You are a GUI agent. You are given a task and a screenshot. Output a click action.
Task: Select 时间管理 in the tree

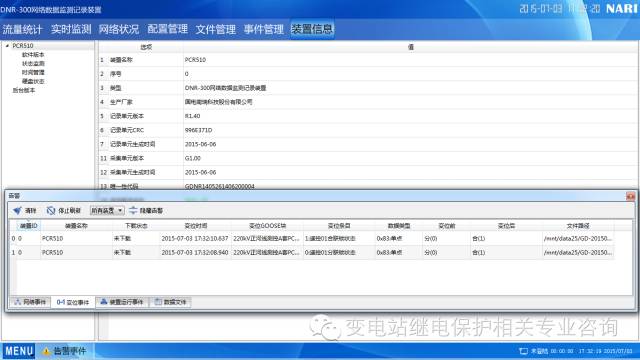point(33,73)
